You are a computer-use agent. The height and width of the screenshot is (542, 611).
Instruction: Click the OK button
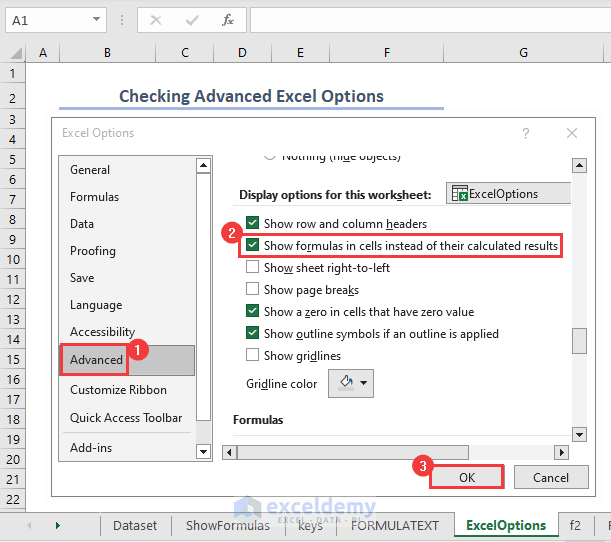tap(467, 477)
